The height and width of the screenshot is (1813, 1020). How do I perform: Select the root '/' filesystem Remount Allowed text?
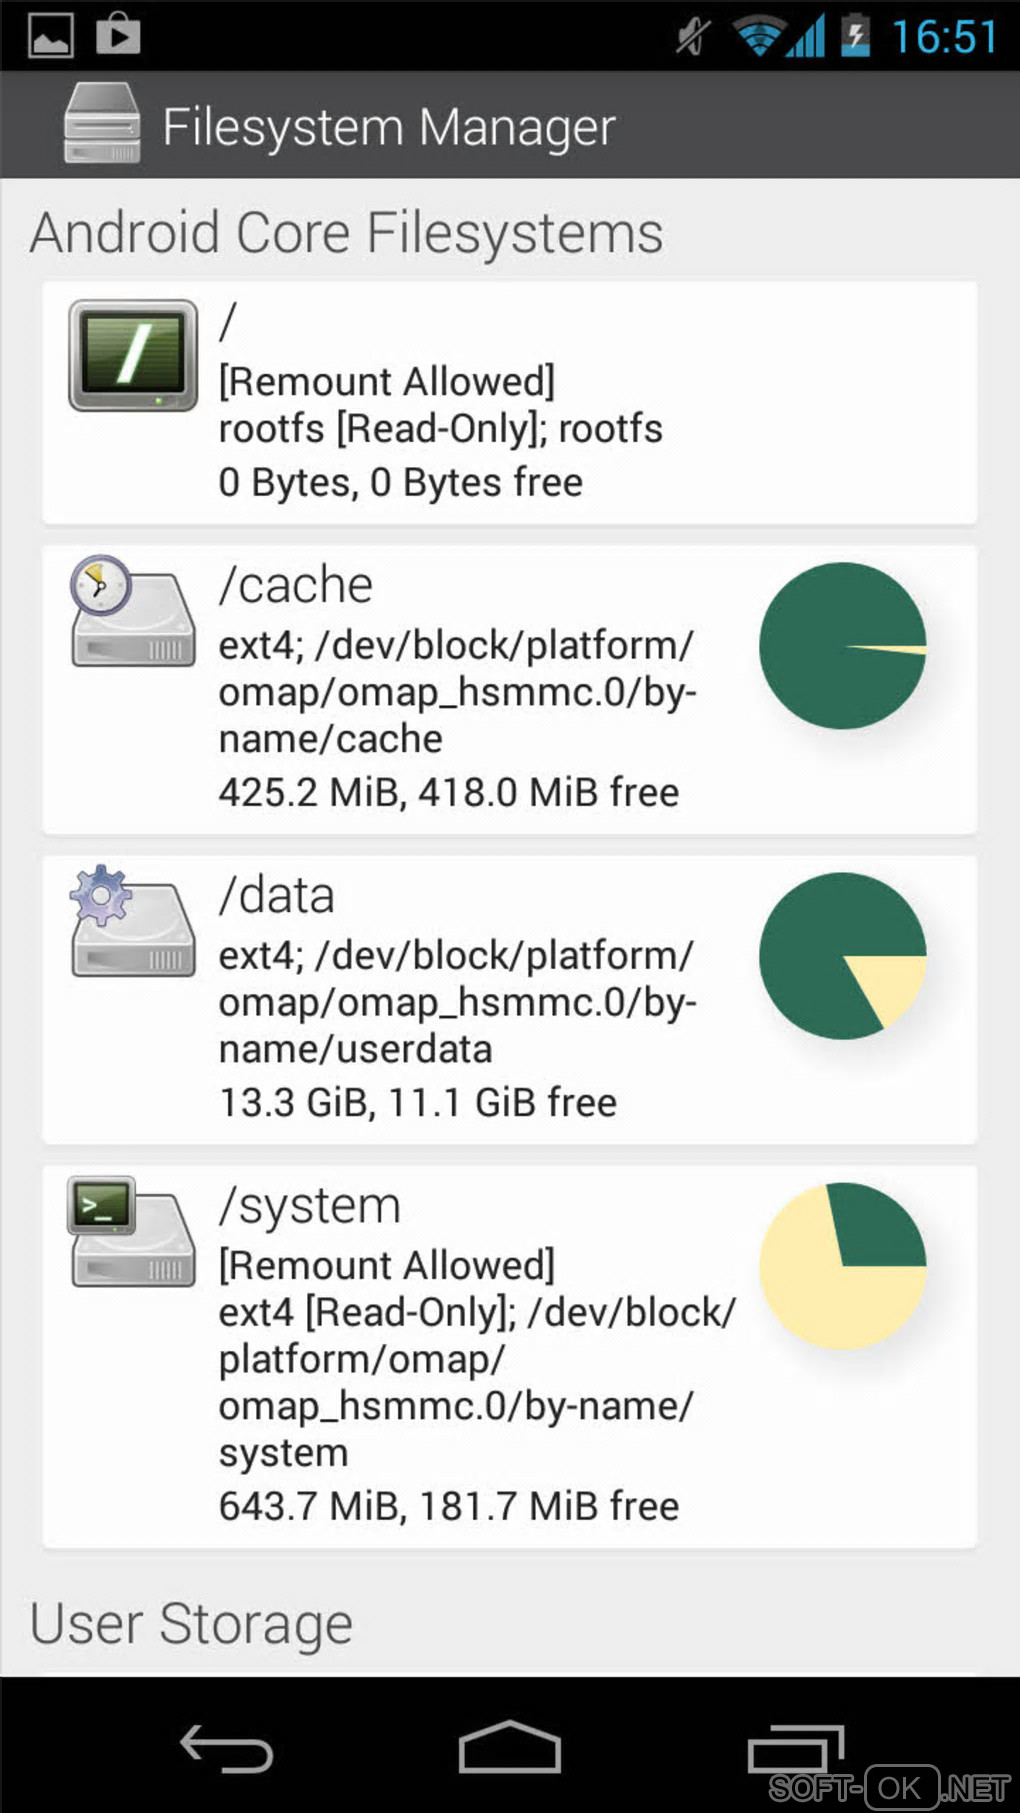[x=387, y=382]
